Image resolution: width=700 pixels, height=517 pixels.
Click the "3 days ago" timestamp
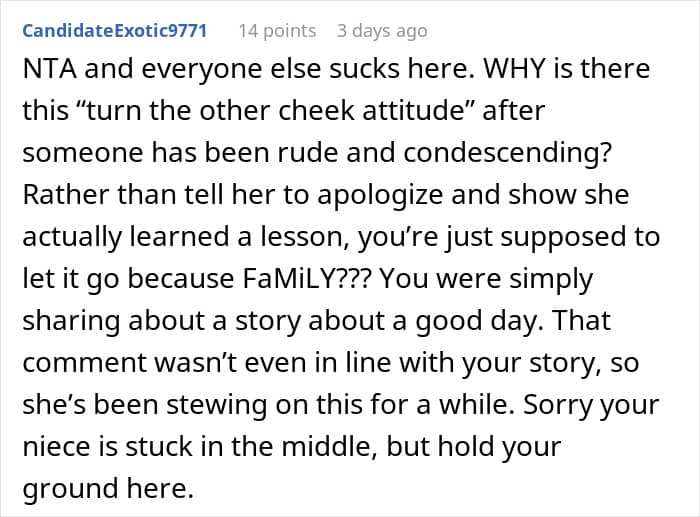(382, 30)
